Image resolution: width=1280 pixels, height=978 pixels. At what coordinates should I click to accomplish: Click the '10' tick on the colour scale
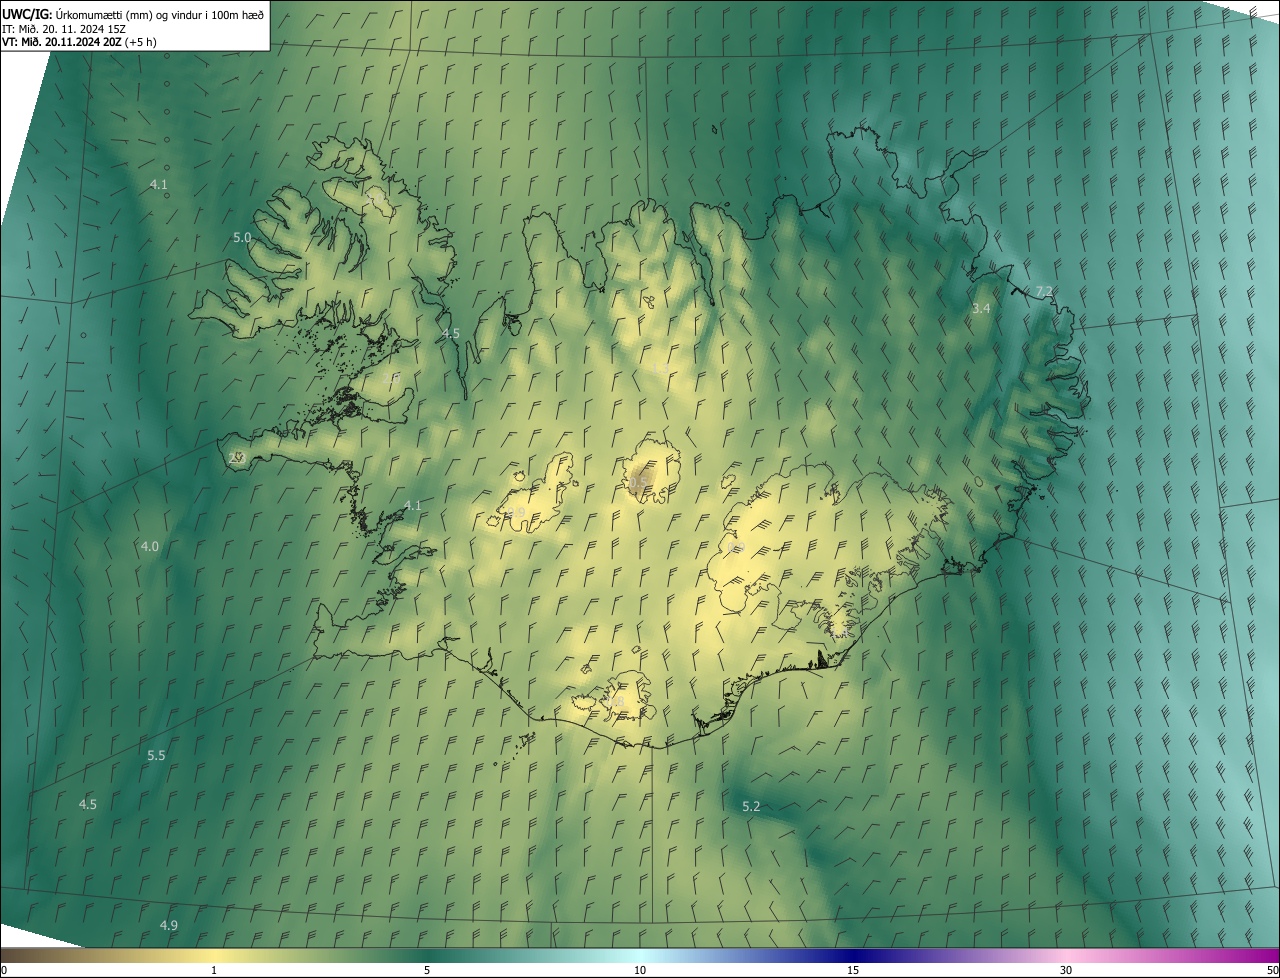[640, 970]
